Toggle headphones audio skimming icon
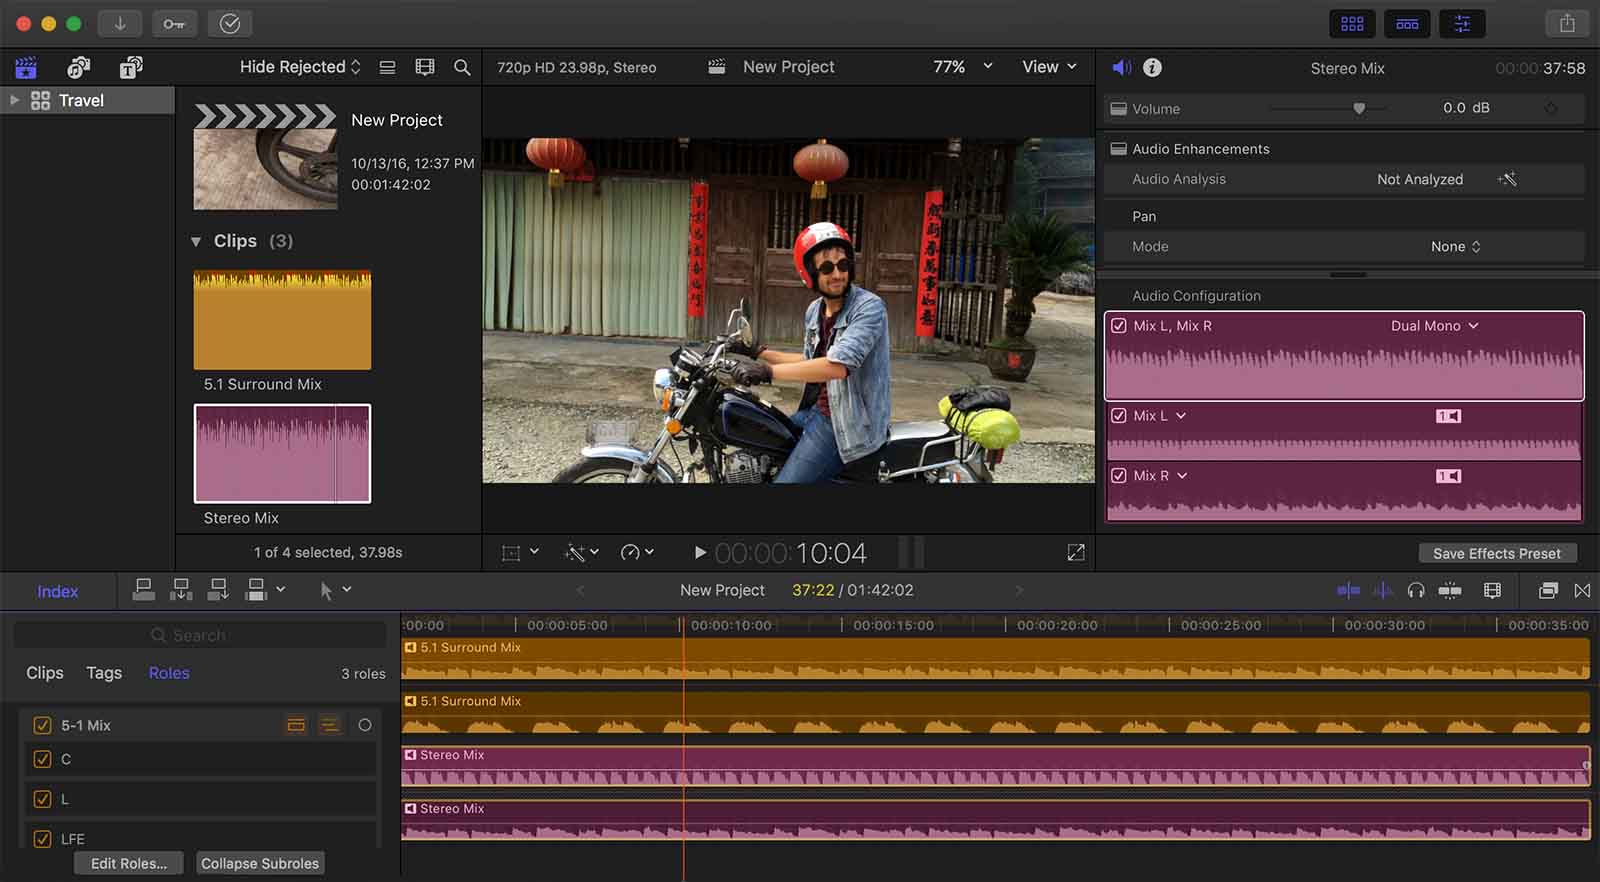 click(x=1415, y=591)
